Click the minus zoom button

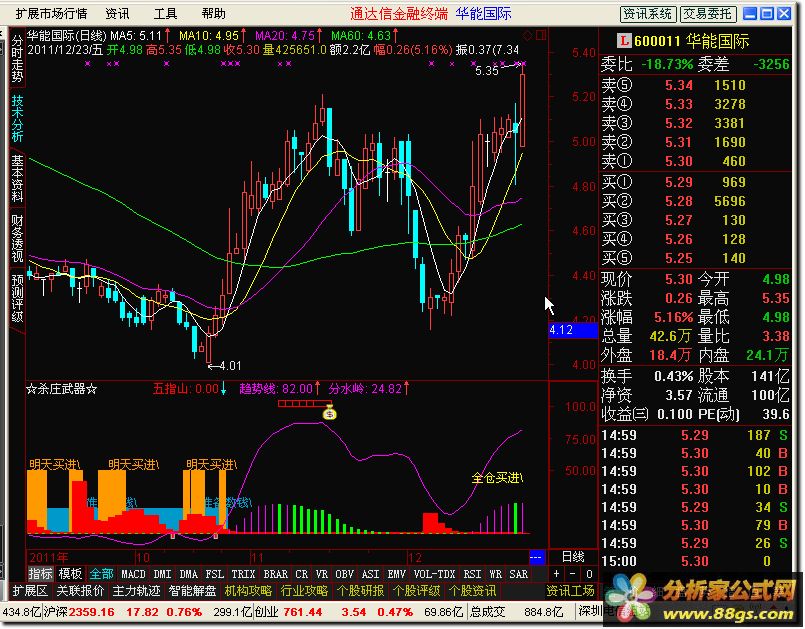coord(572,574)
